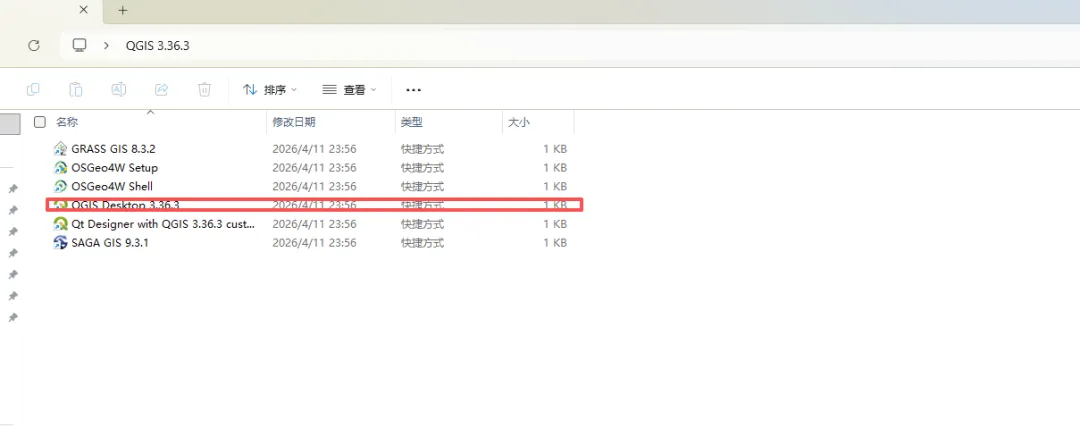Click the Rename icon in the toolbar
The height and width of the screenshot is (428, 1080).
[x=118, y=90]
